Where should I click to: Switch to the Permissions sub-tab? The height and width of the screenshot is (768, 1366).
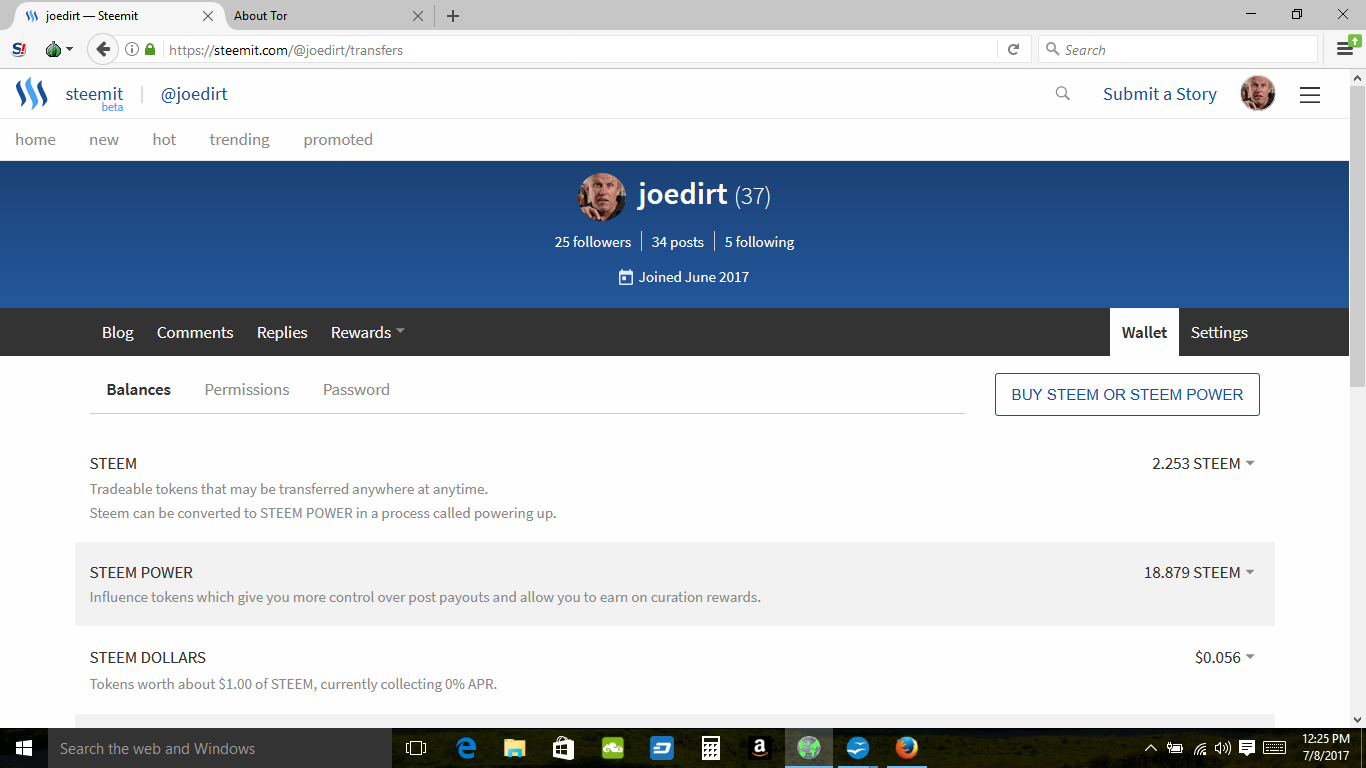(x=247, y=390)
